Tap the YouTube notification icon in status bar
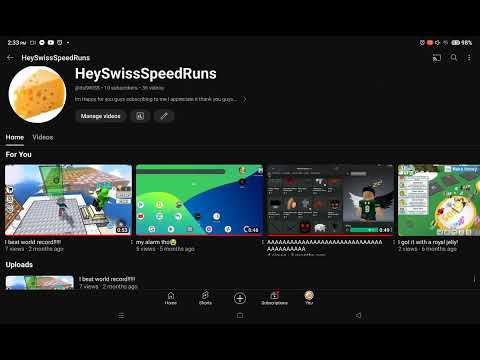The height and width of the screenshot is (360, 480). tap(51, 43)
